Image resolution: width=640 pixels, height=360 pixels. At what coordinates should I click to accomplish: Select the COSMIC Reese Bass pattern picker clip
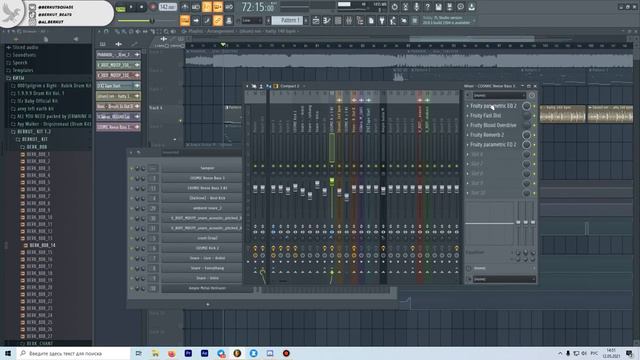118,127
